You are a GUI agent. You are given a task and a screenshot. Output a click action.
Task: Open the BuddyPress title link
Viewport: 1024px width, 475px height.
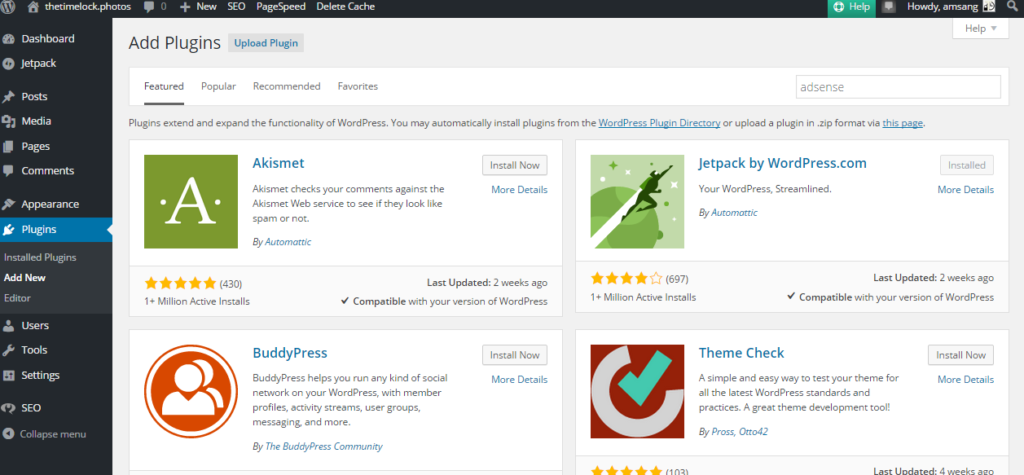tap(290, 353)
